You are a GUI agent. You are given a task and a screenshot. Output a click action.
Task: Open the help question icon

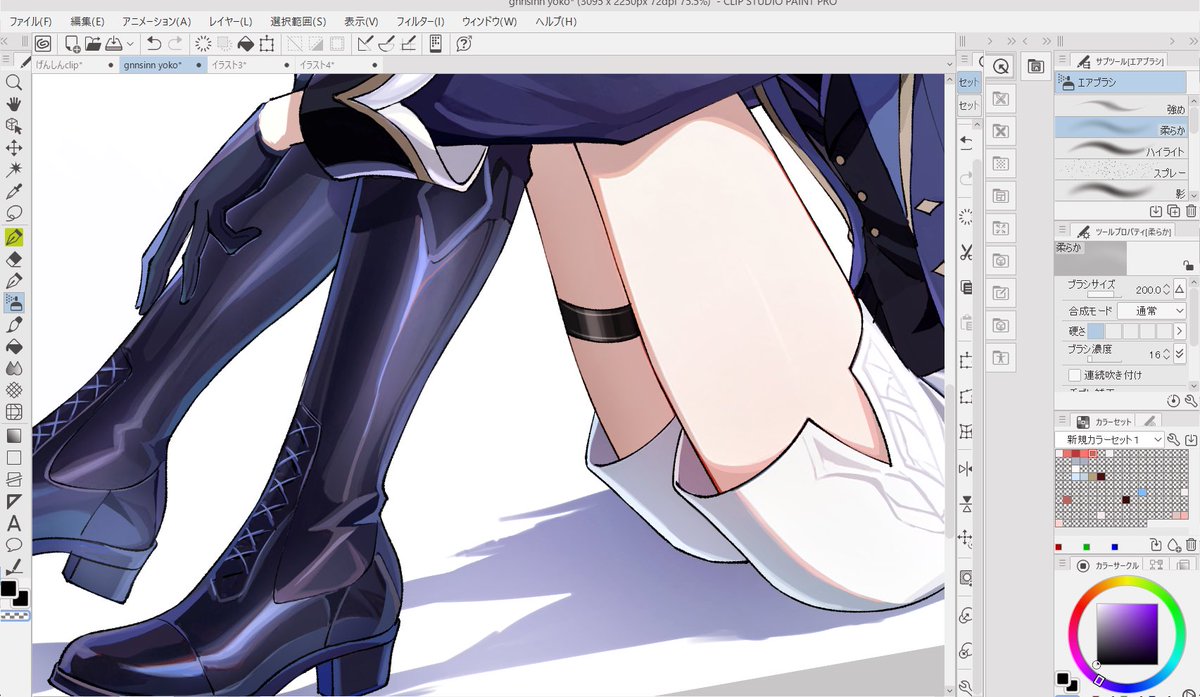[x=464, y=43]
